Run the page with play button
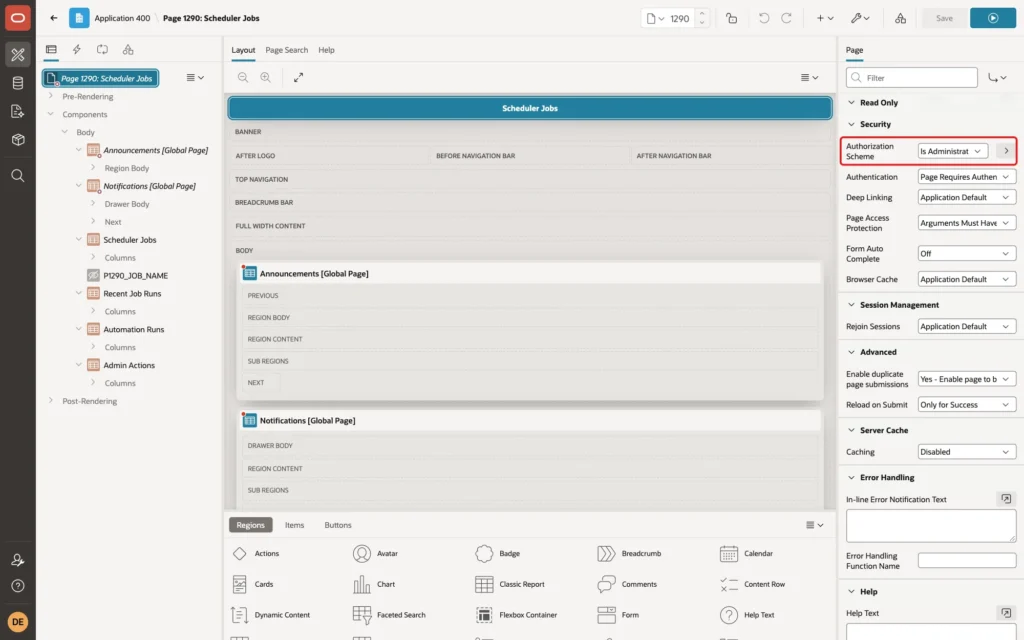This screenshot has height=640, width=1024. pos(993,18)
